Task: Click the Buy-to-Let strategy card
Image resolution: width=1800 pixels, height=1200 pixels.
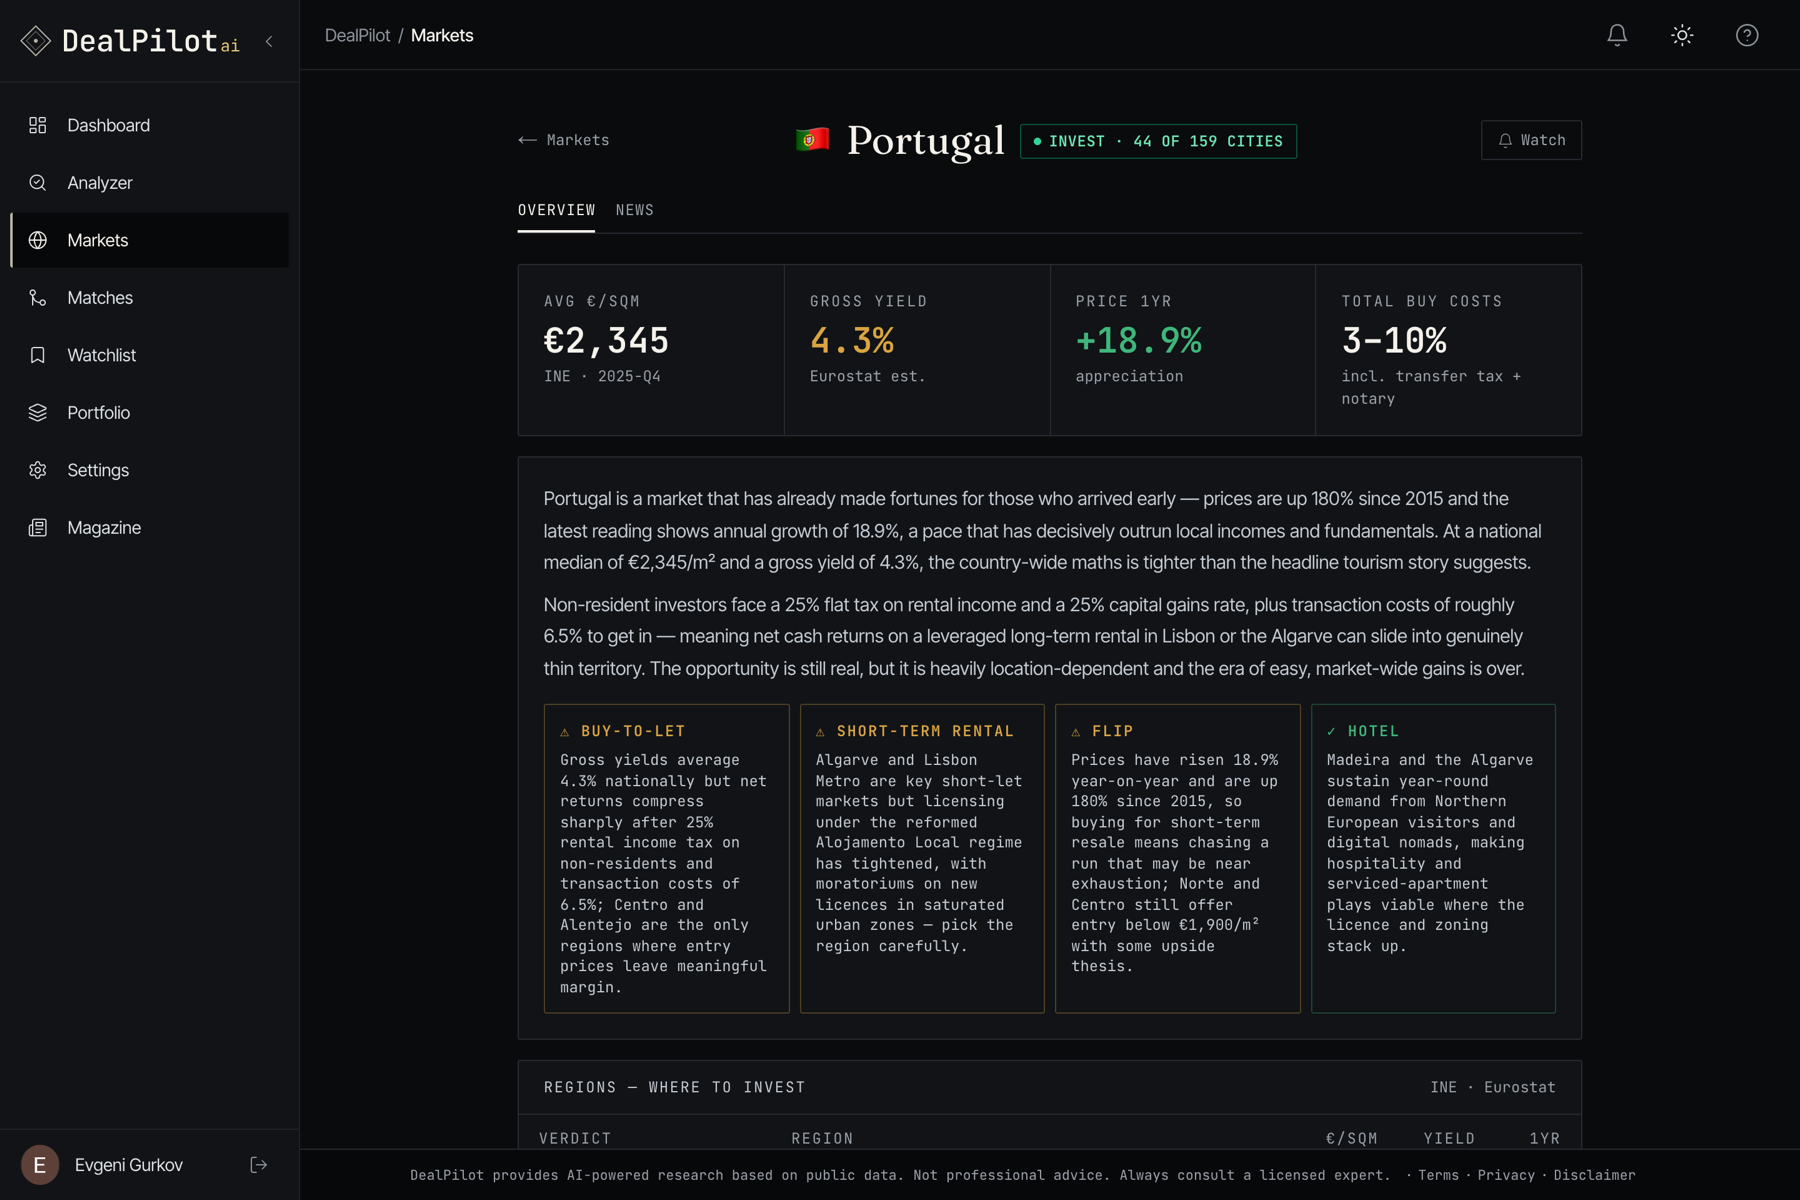Action: (x=666, y=858)
